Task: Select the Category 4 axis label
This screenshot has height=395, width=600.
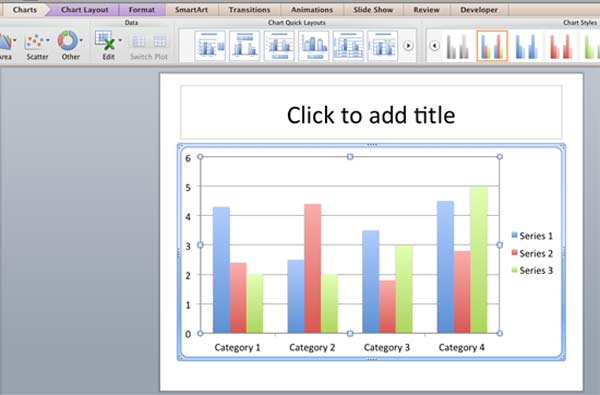Action: pyautogui.click(x=461, y=347)
